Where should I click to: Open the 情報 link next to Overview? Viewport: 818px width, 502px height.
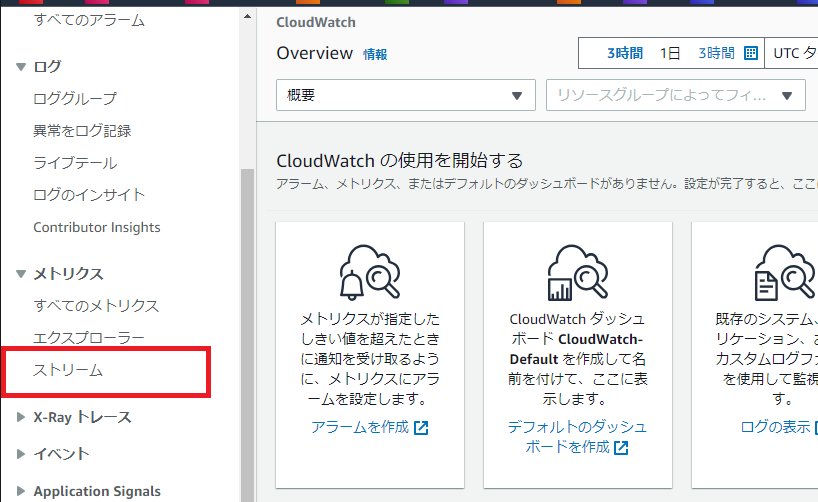tap(375, 54)
